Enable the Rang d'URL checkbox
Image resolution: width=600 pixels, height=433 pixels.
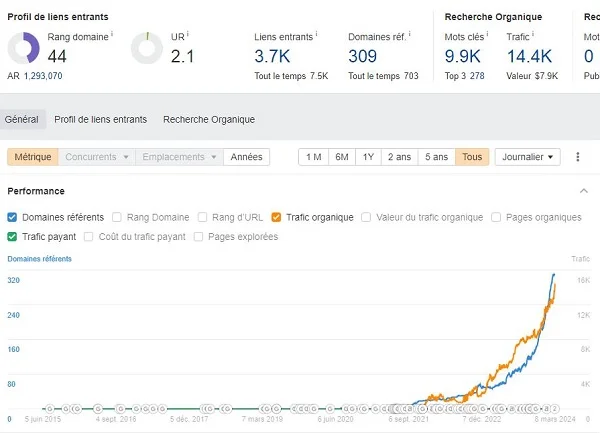pyautogui.click(x=202, y=217)
